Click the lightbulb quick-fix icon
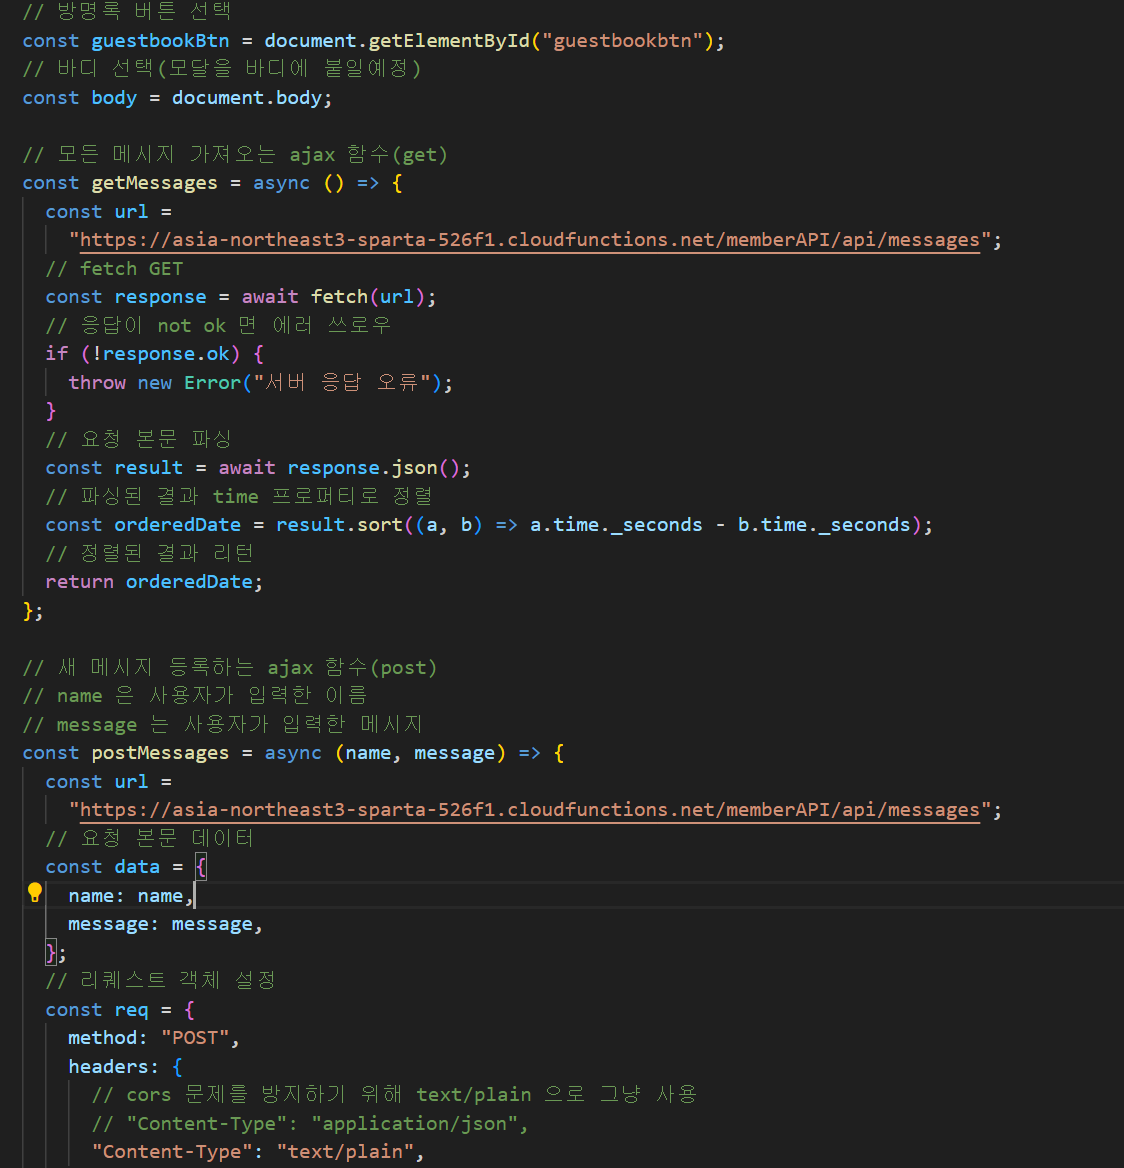This screenshot has width=1124, height=1168. (x=34, y=892)
